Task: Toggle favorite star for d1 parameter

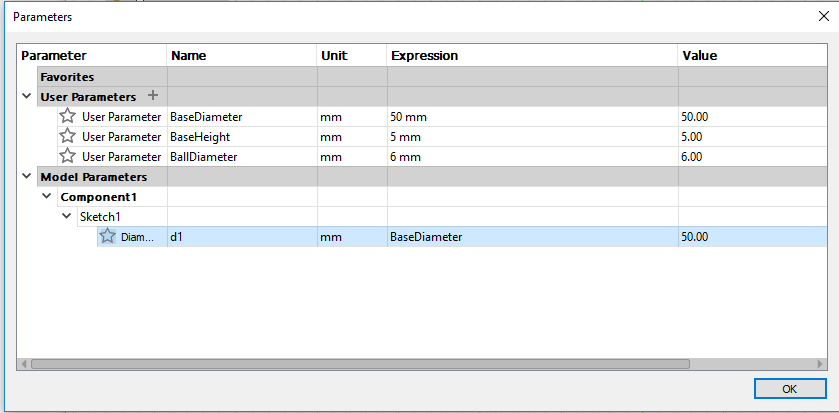Action: point(108,236)
